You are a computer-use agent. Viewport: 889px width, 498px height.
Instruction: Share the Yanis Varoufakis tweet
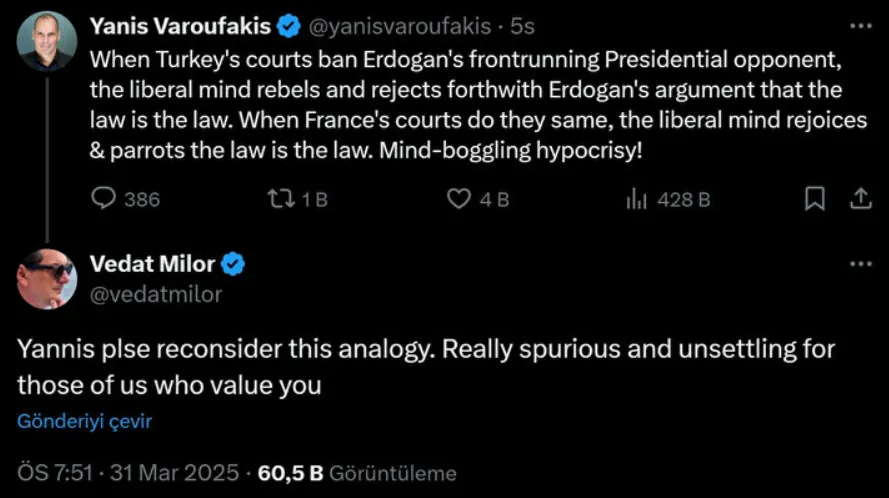tap(860, 199)
